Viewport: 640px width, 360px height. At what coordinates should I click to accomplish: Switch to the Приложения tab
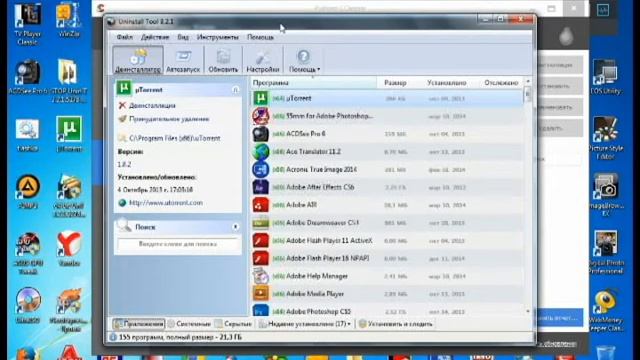[x=139, y=324]
